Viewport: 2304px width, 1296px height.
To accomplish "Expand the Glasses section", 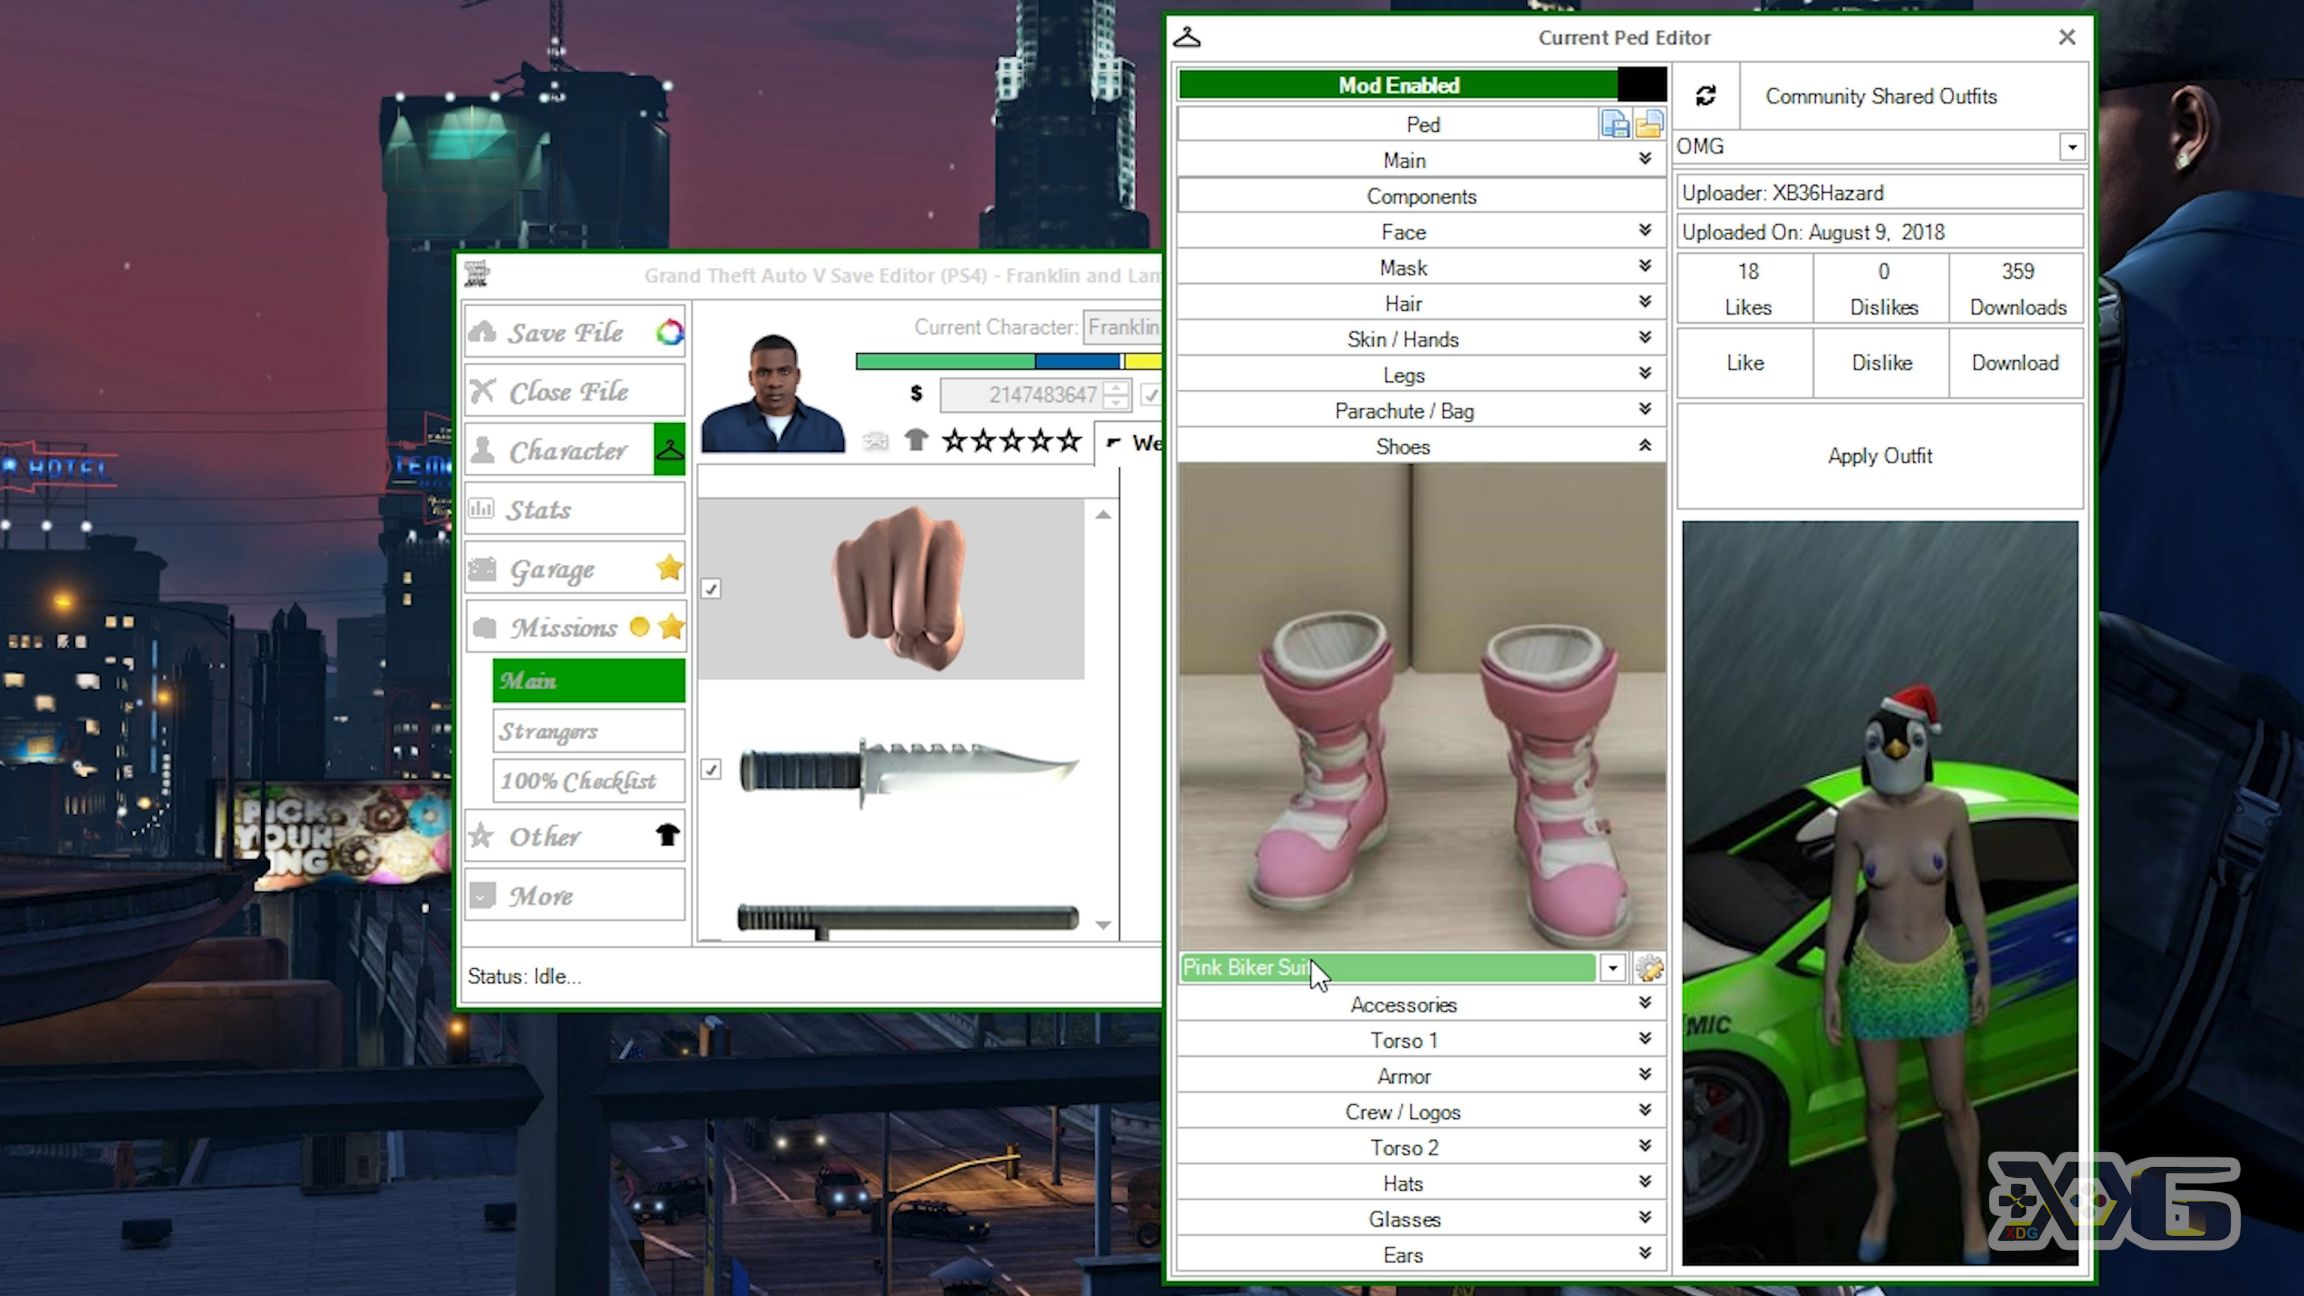I will coord(1421,1219).
